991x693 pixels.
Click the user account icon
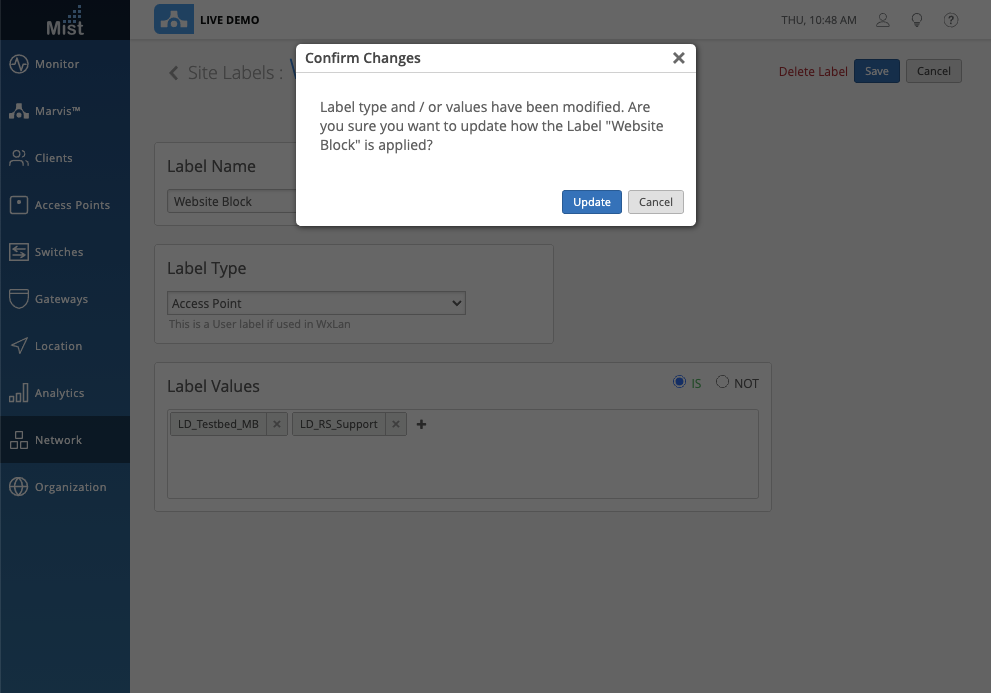(x=882, y=20)
